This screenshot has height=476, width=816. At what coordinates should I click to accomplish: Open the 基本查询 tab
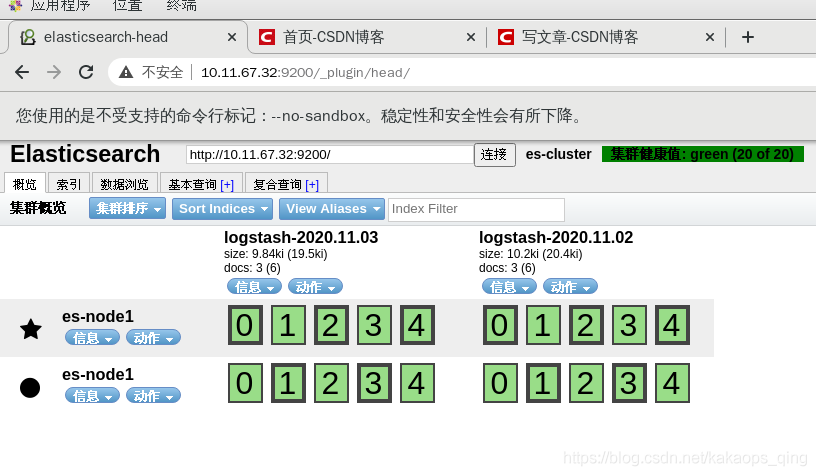(201, 184)
